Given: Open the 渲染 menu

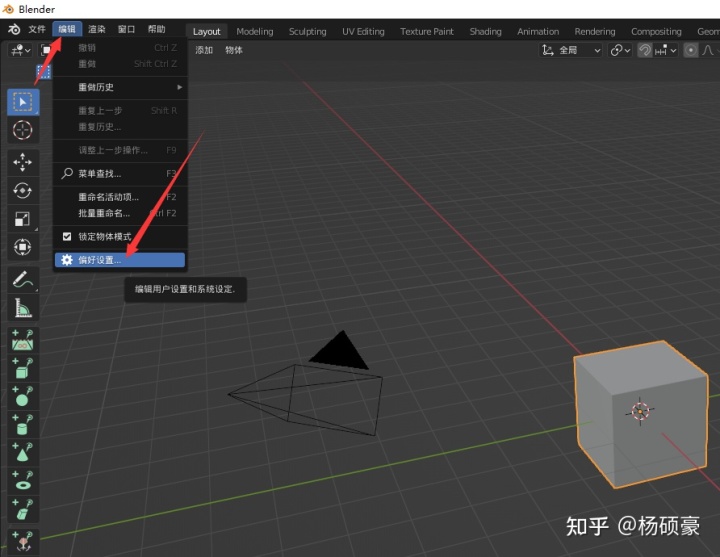Looking at the screenshot, I should pyautogui.click(x=97, y=29).
